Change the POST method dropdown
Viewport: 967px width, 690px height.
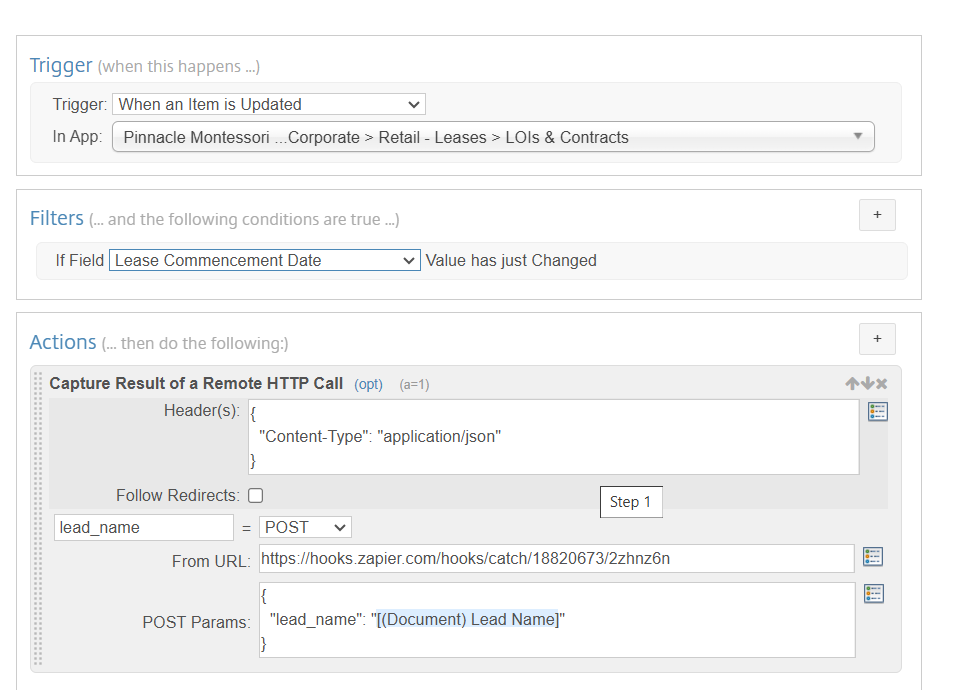(x=305, y=527)
